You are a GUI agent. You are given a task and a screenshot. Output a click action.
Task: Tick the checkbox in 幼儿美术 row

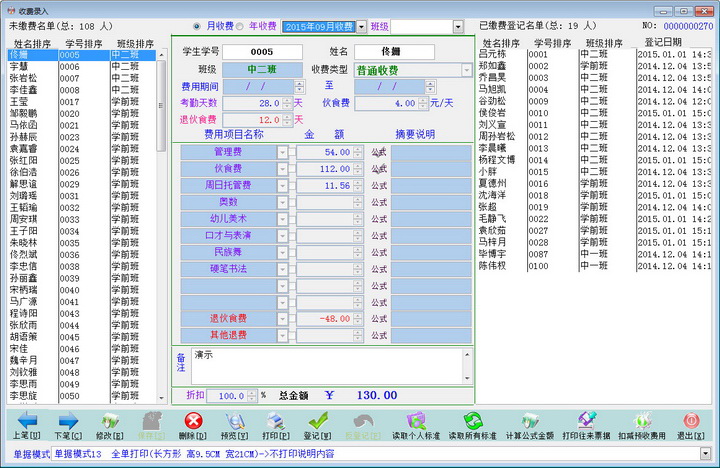point(292,219)
